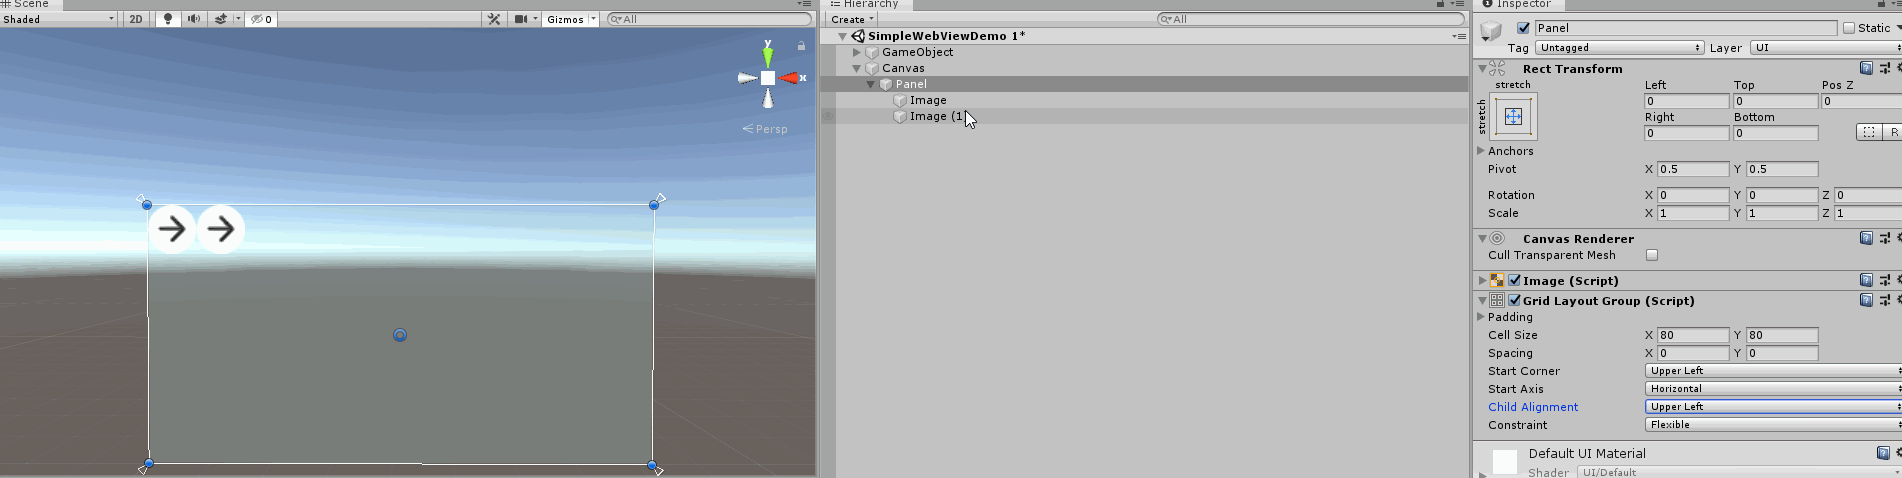Toggle the Panel active checkbox
Viewport: 1902px width, 478px height.
click(x=1523, y=28)
